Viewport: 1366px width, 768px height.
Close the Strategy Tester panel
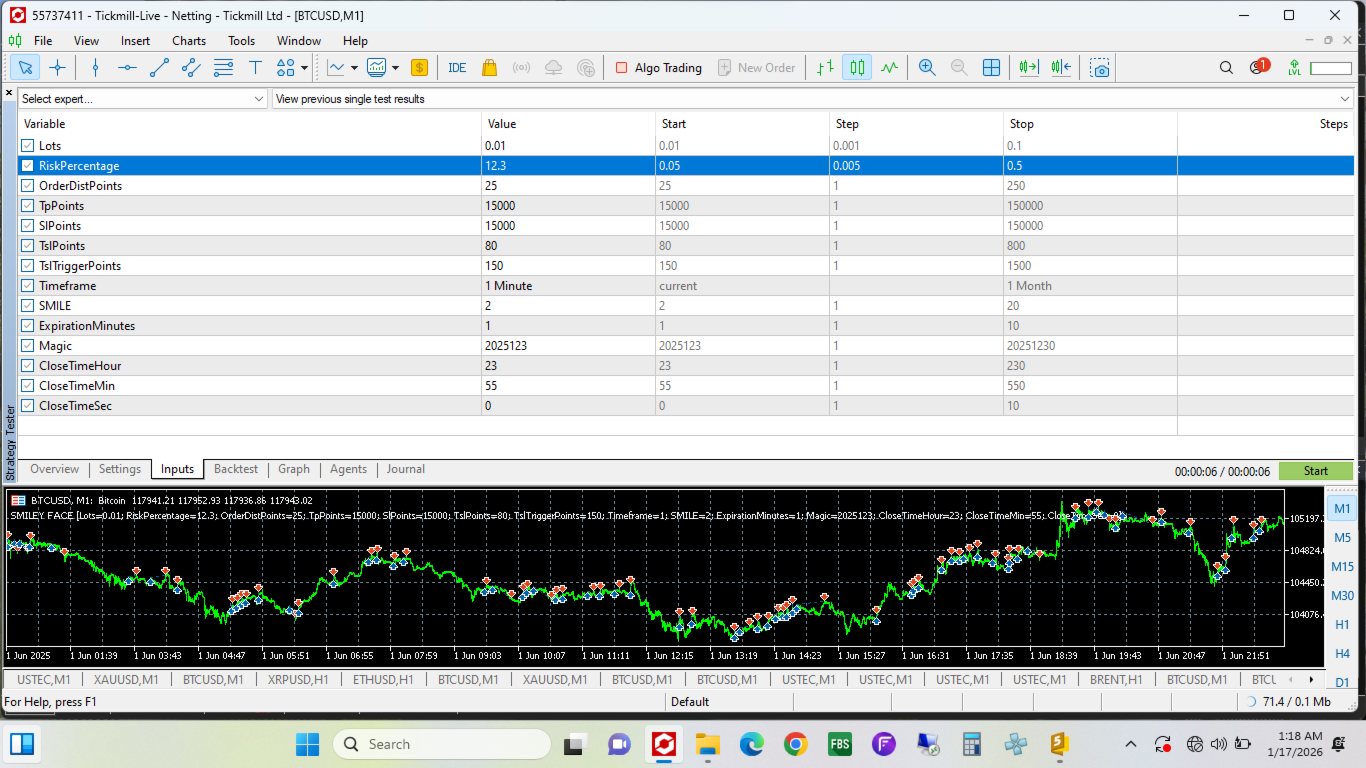(x=9, y=93)
